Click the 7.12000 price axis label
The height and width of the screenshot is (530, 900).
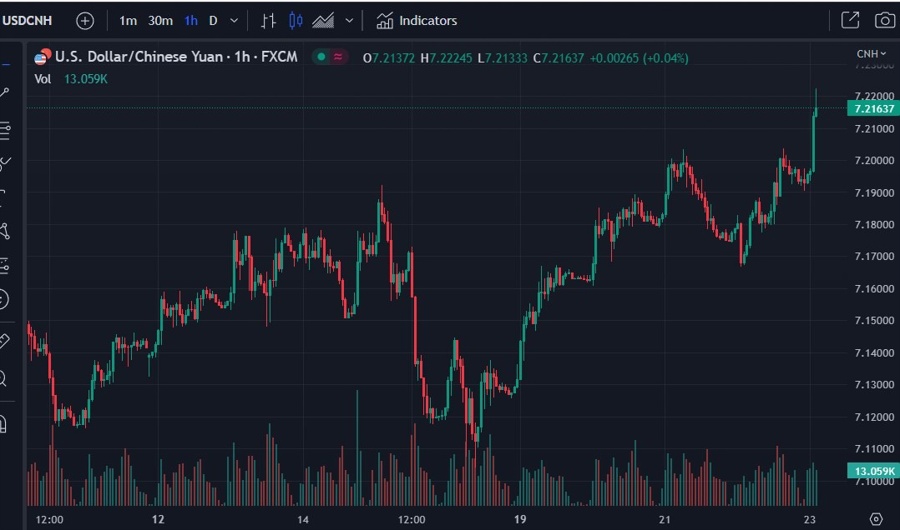click(x=874, y=417)
